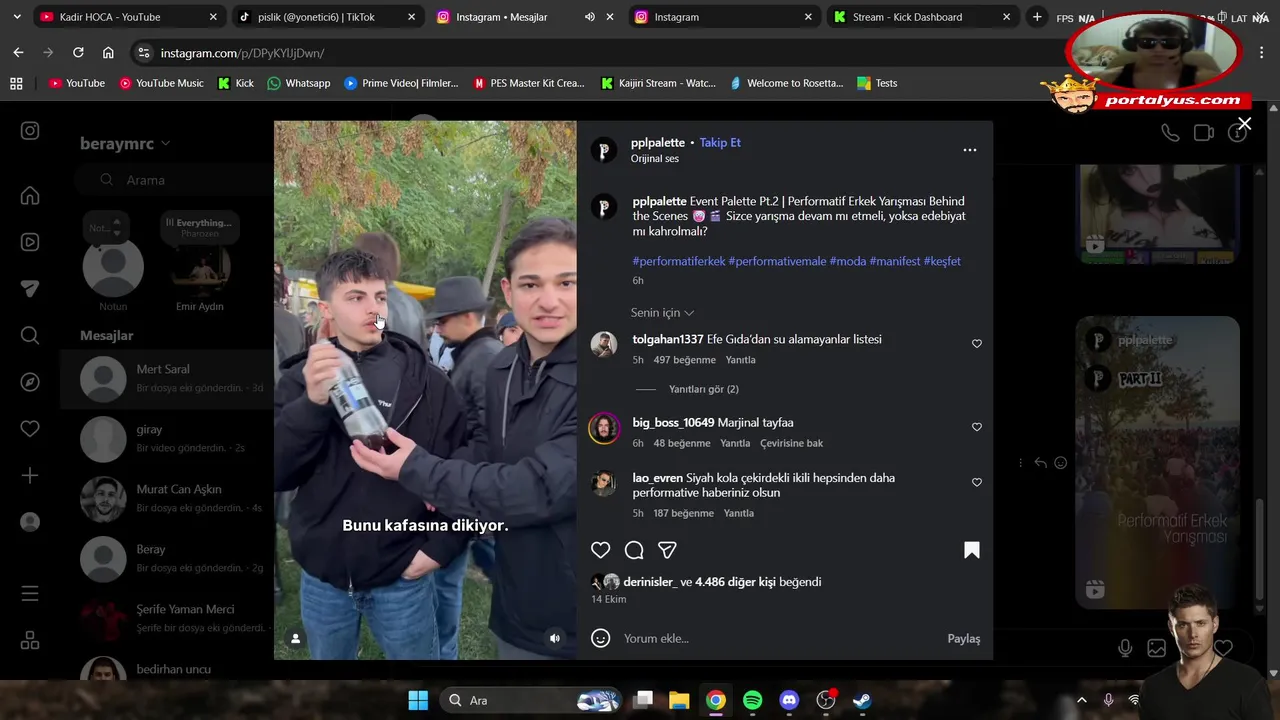Open Spotify from the taskbar
The width and height of the screenshot is (1280, 720).
(753, 701)
